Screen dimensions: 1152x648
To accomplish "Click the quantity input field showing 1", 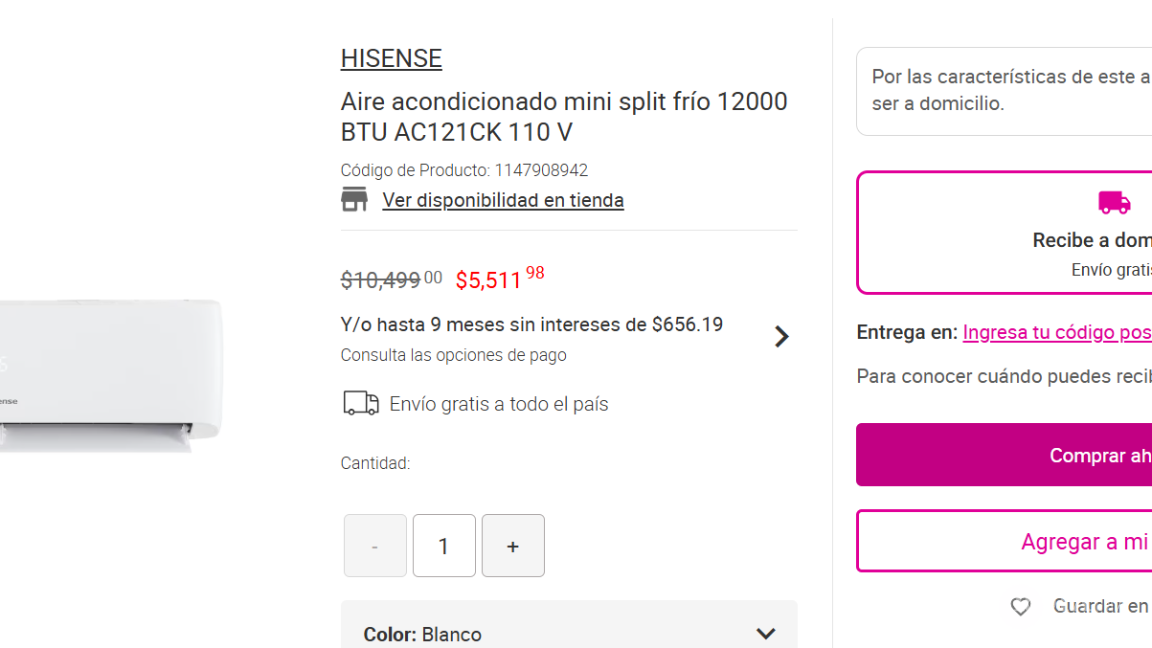I will coord(444,545).
